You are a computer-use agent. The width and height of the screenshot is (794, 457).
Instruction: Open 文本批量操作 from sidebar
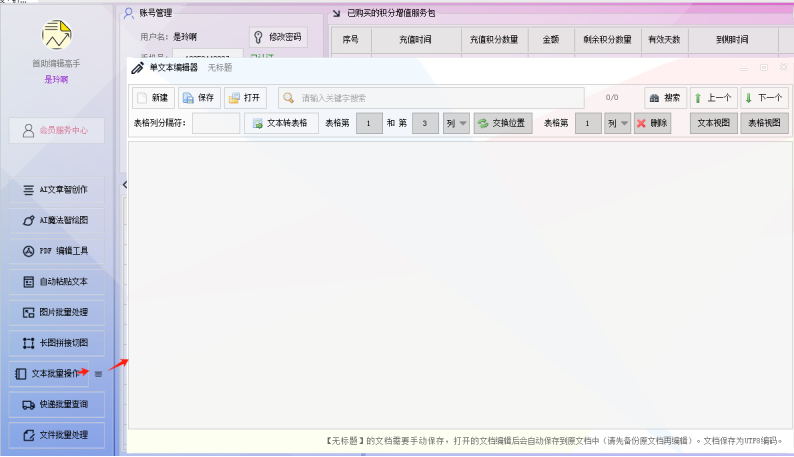coord(49,374)
